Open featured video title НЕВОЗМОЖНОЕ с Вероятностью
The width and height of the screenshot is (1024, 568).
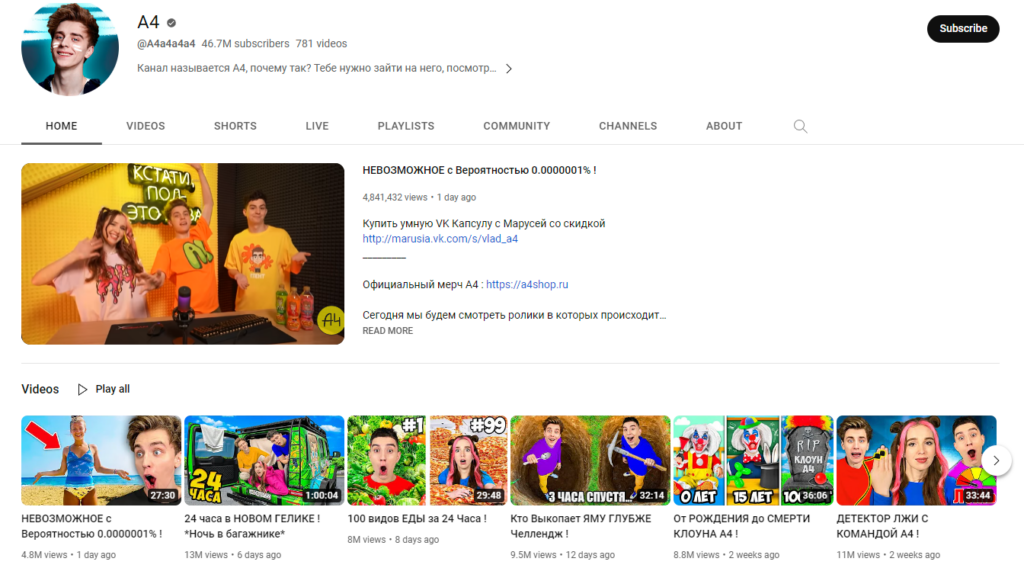click(x=479, y=170)
